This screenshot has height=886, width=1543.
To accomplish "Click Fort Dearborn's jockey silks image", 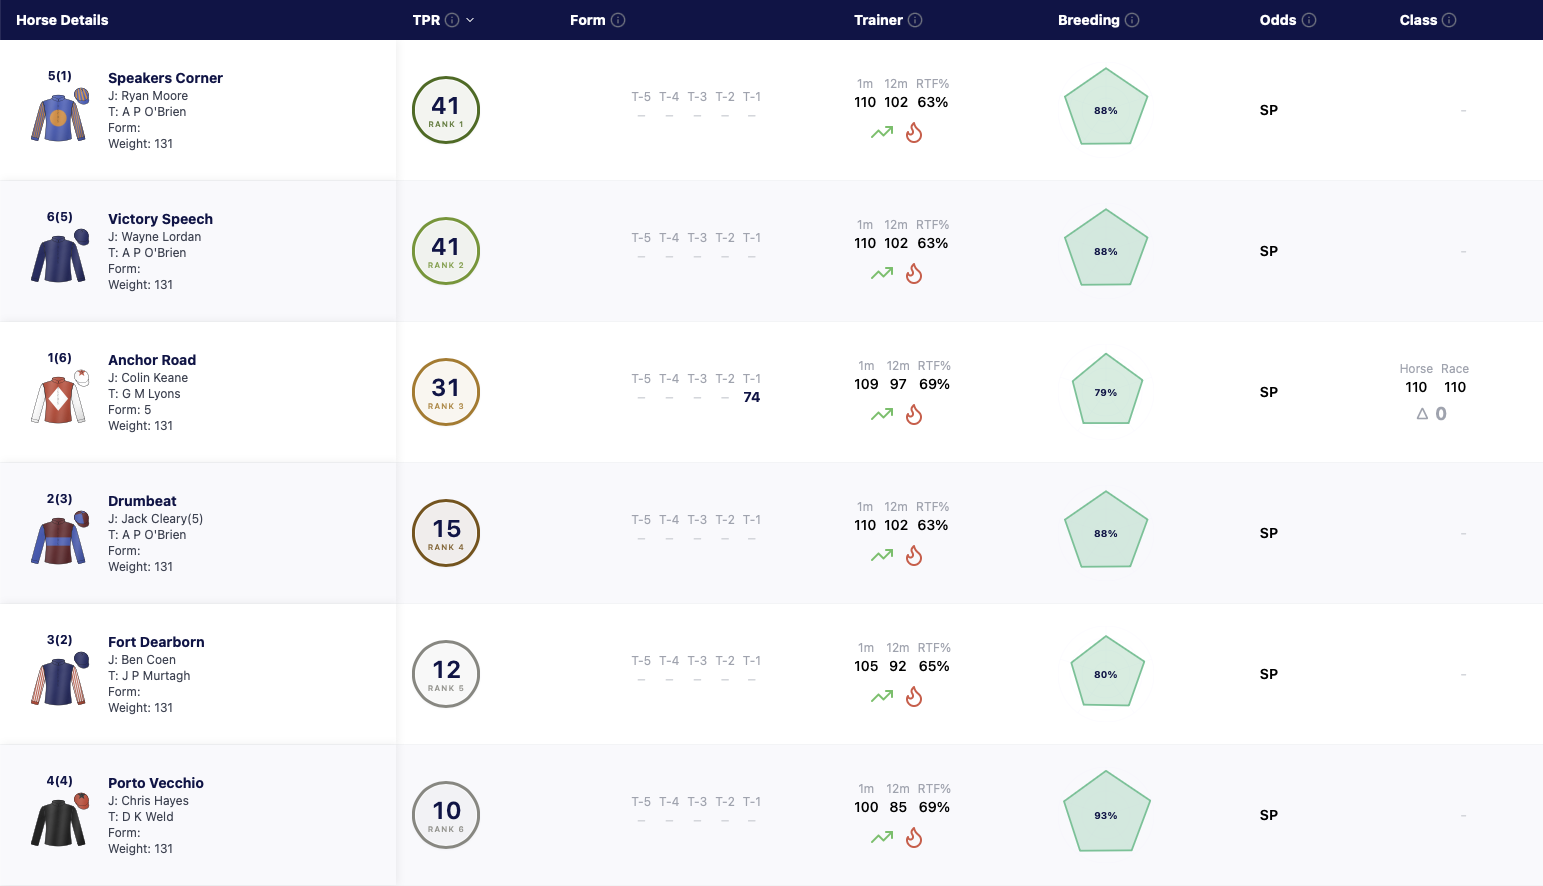I will tap(60, 679).
